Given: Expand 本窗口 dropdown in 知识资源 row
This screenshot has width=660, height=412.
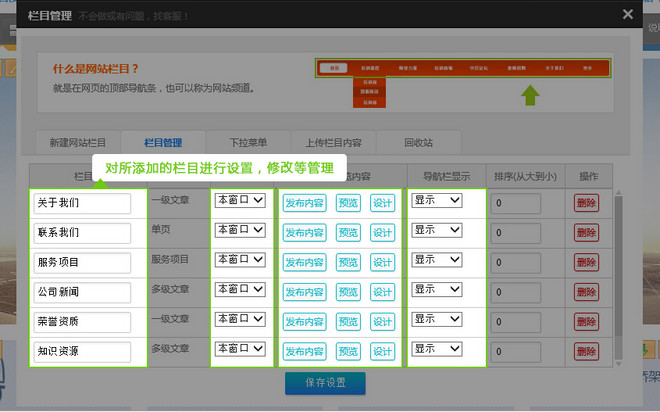Looking at the screenshot, I should point(240,349).
